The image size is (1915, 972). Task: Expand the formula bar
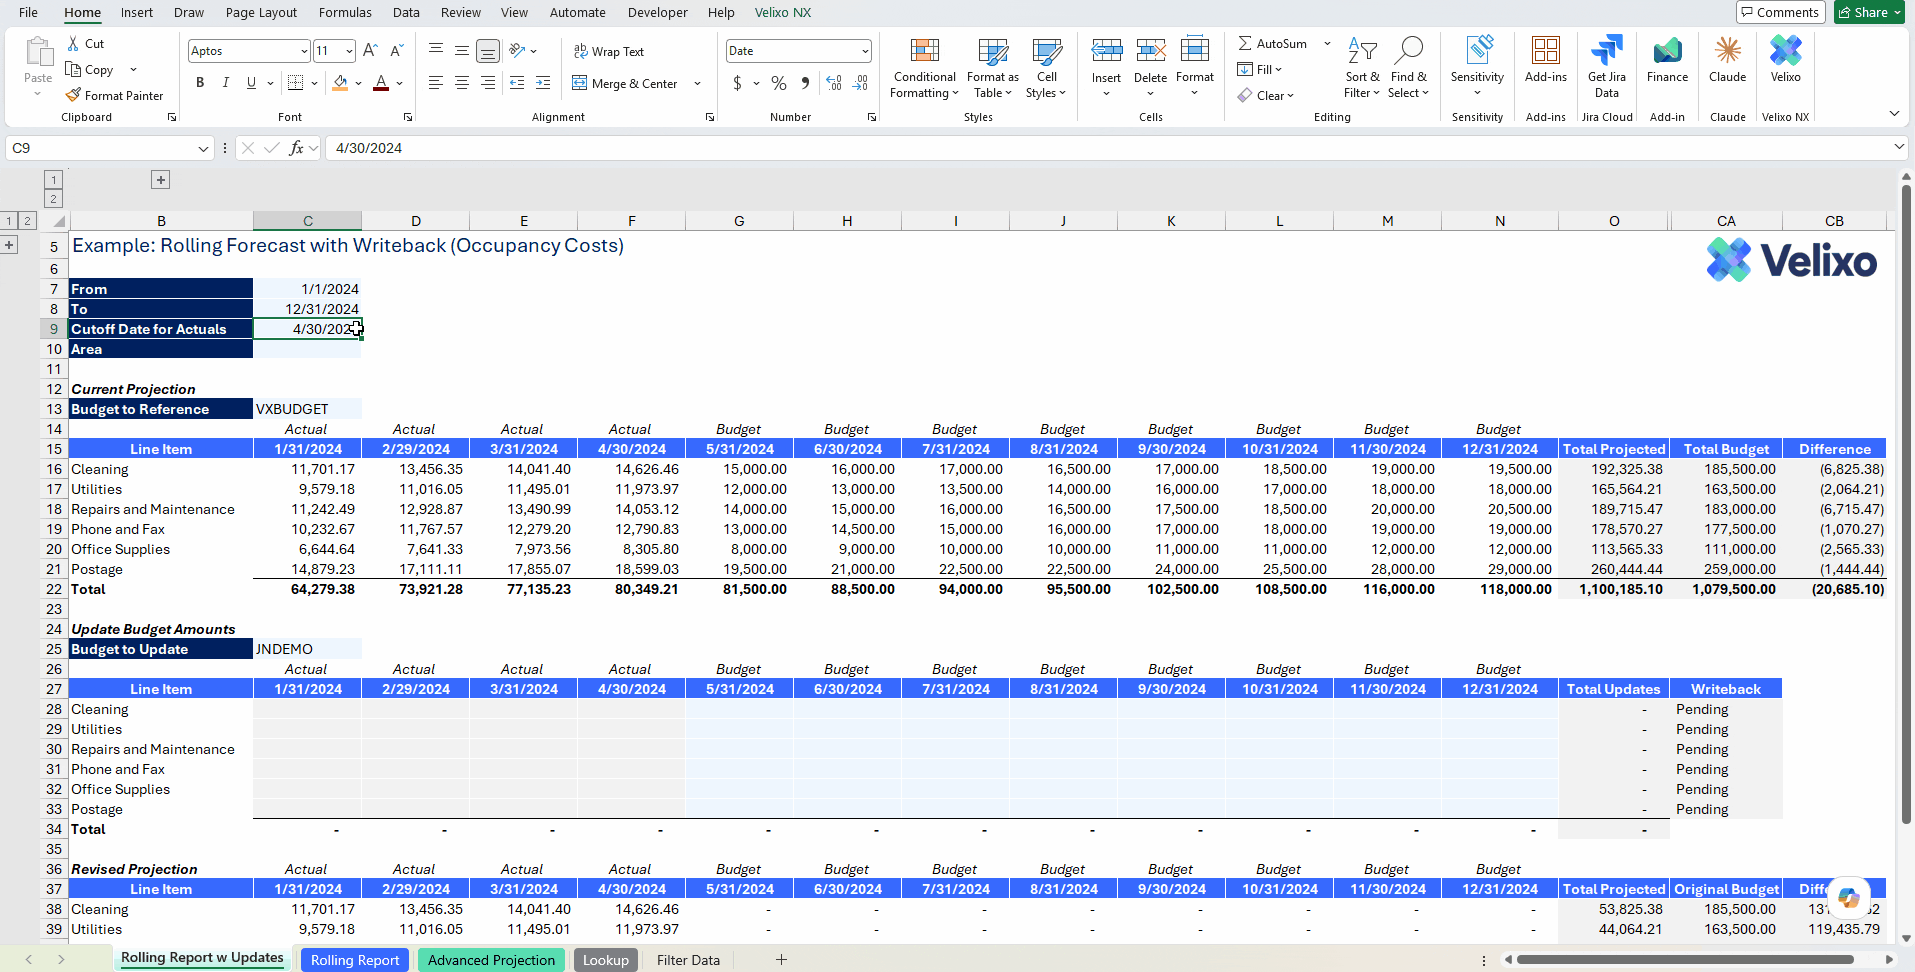(x=1898, y=147)
